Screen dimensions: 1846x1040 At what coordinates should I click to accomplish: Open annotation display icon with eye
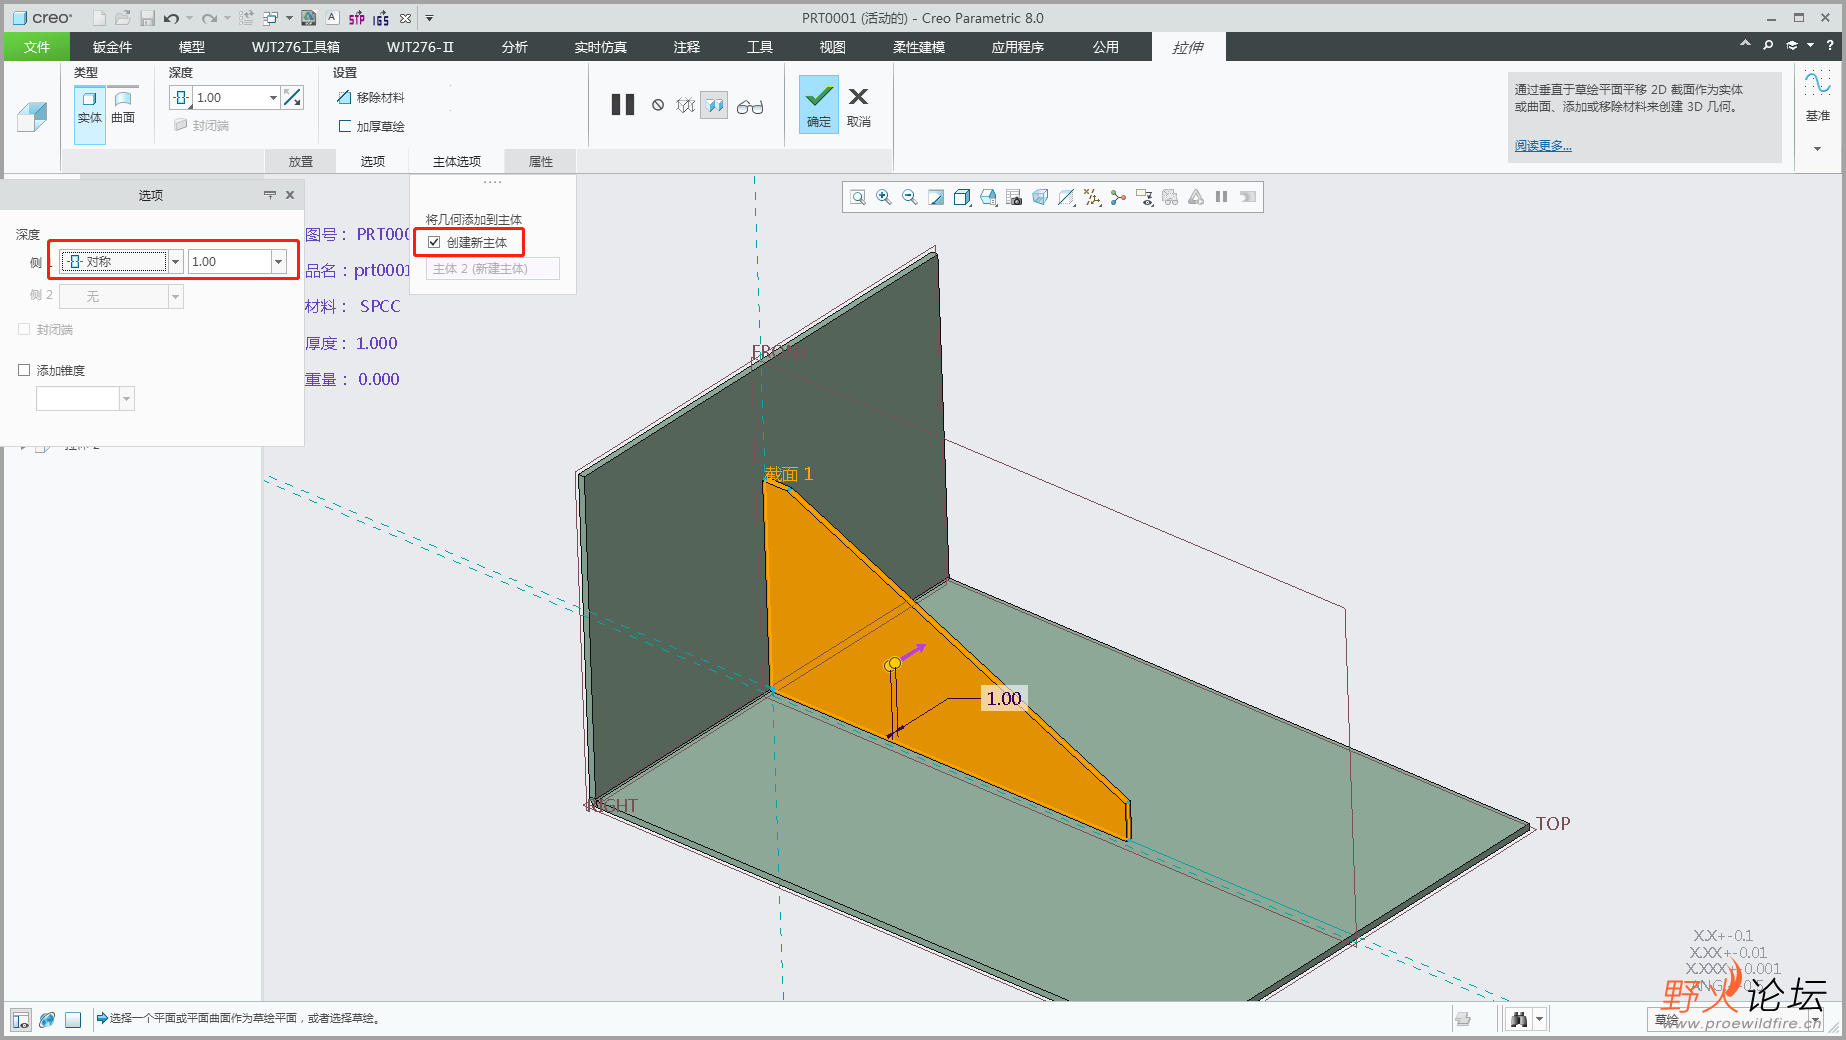1144,198
